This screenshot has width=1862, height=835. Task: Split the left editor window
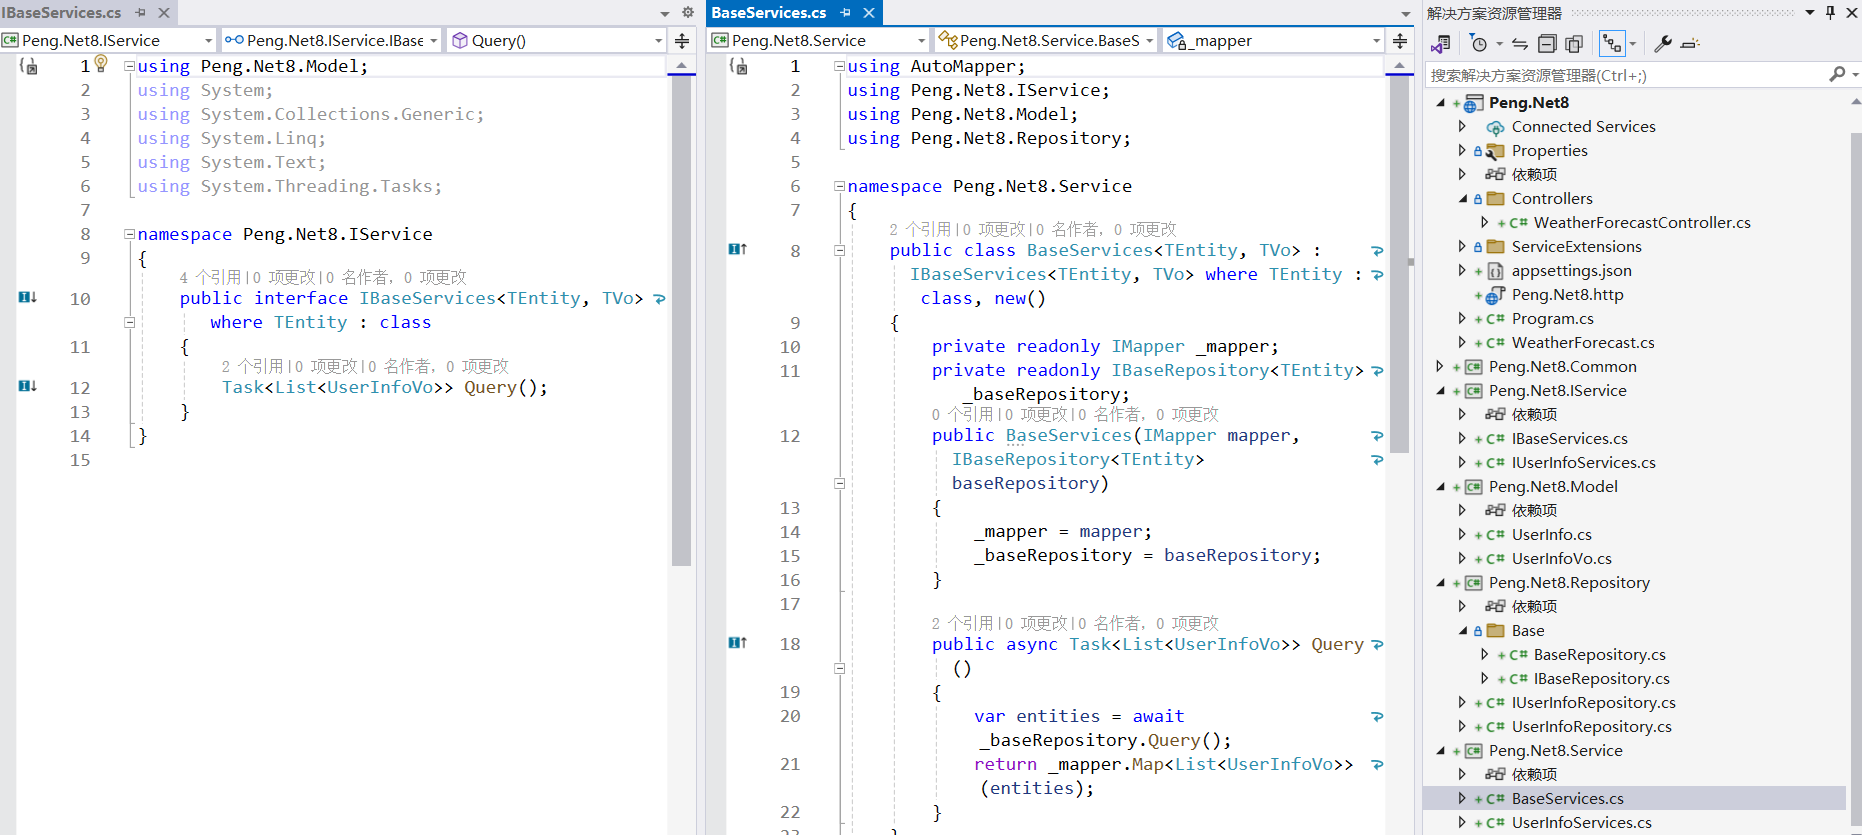(682, 41)
